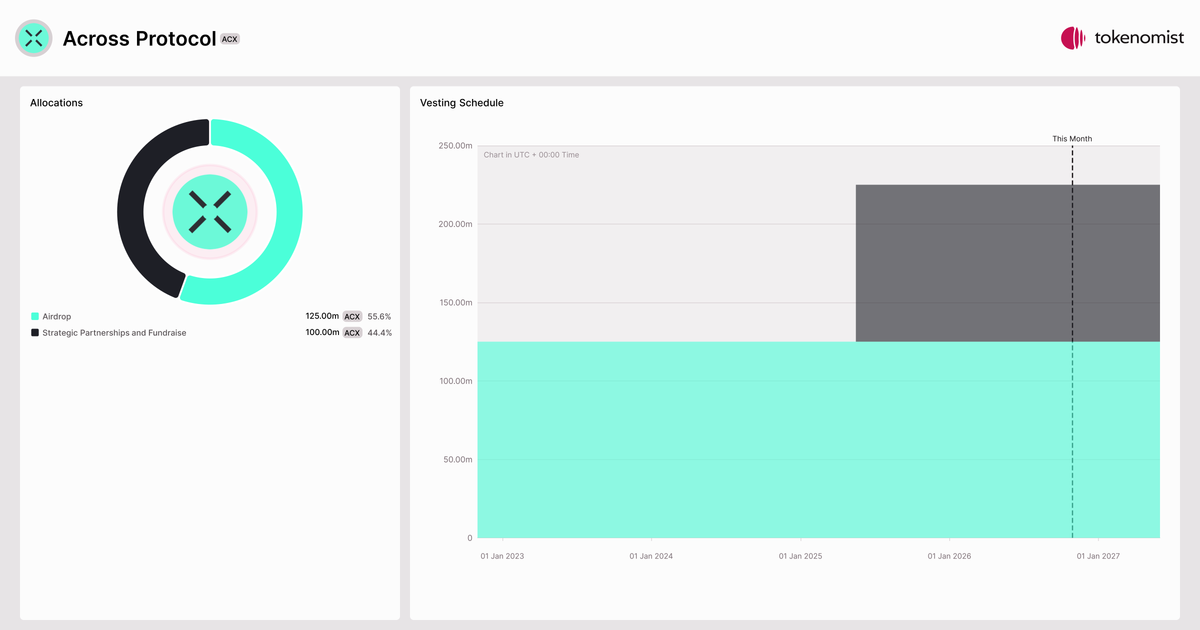Click the 100.00m Strategic Partnerships amount
The width and height of the screenshot is (1200, 630).
point(322,332)
